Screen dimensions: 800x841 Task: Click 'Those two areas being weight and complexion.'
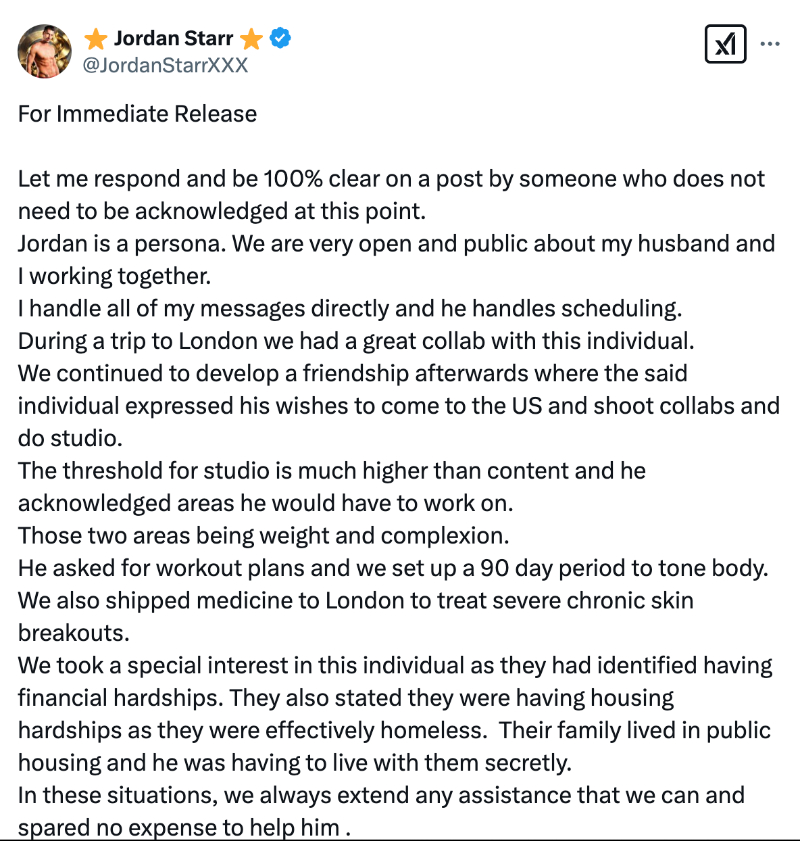[x=241, y=535]
